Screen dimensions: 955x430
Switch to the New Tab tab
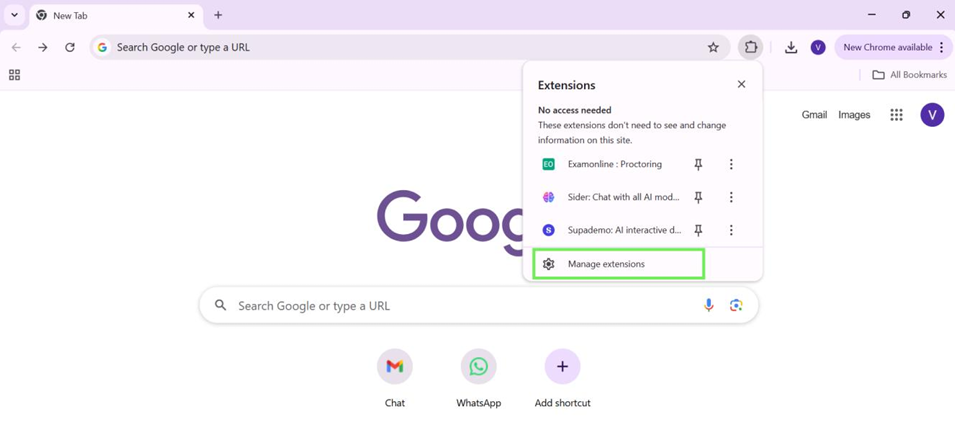[116, 15]
